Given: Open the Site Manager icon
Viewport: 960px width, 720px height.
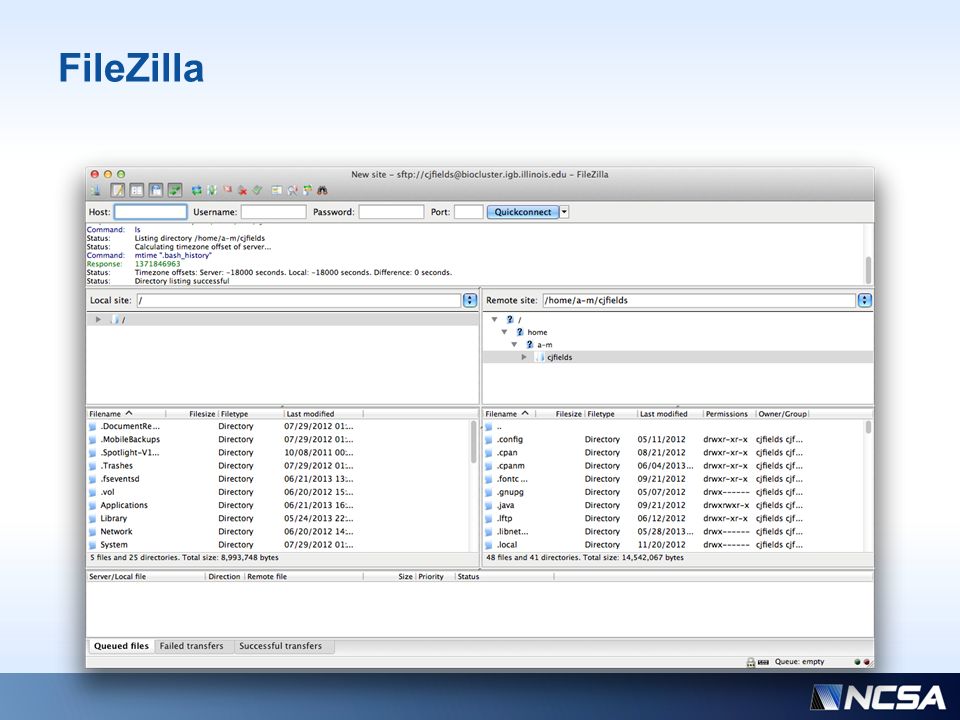Looking at the screenshot, I should coord(96,190).
